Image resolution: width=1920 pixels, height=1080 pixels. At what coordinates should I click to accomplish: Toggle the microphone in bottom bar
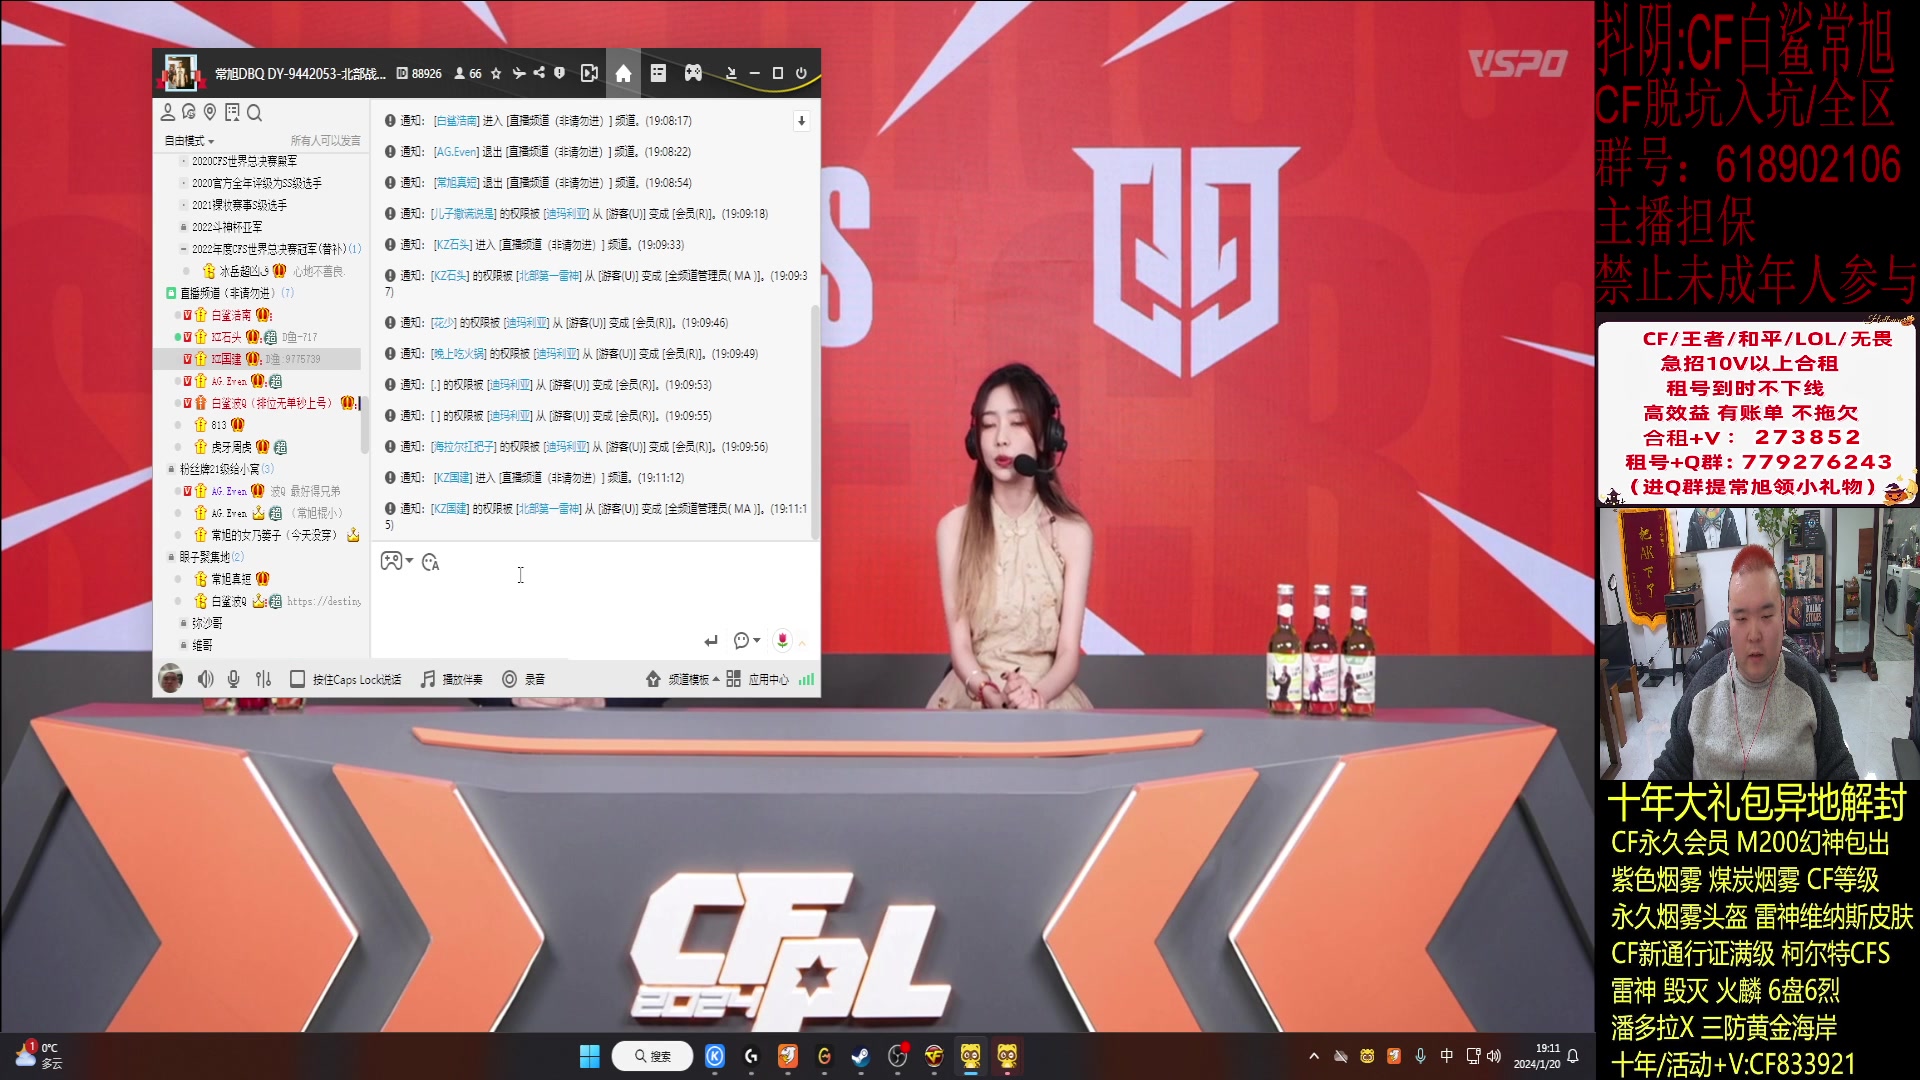click(x=233, y=679)
